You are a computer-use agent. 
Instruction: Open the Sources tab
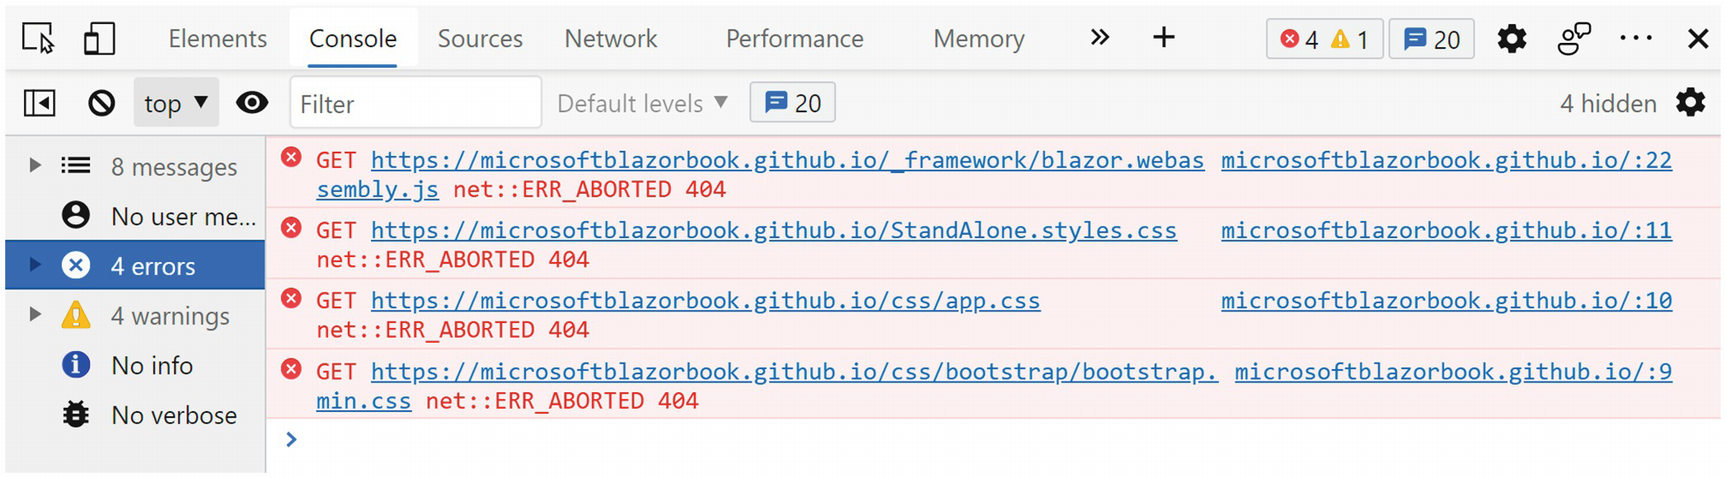coord(480,39)
